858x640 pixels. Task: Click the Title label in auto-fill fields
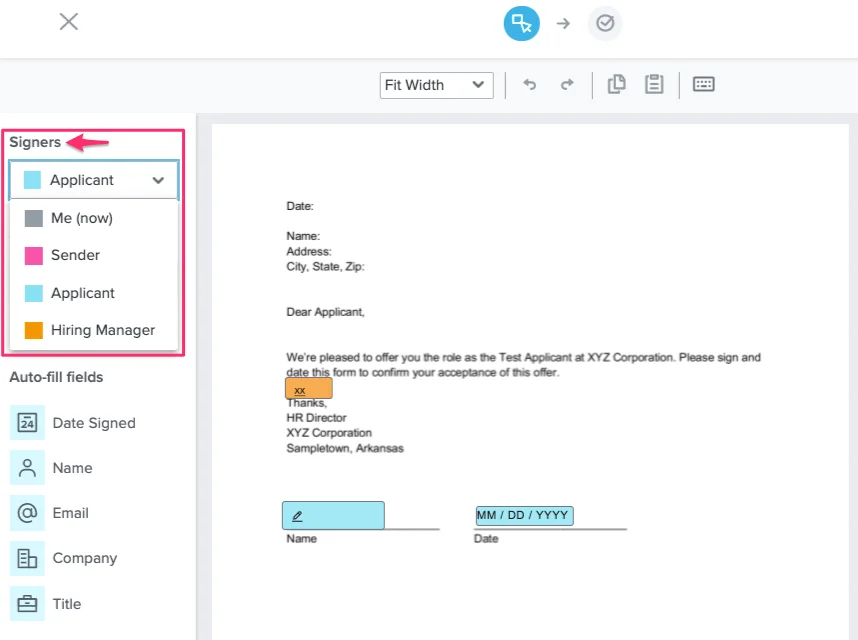click(x=67, y=604)
